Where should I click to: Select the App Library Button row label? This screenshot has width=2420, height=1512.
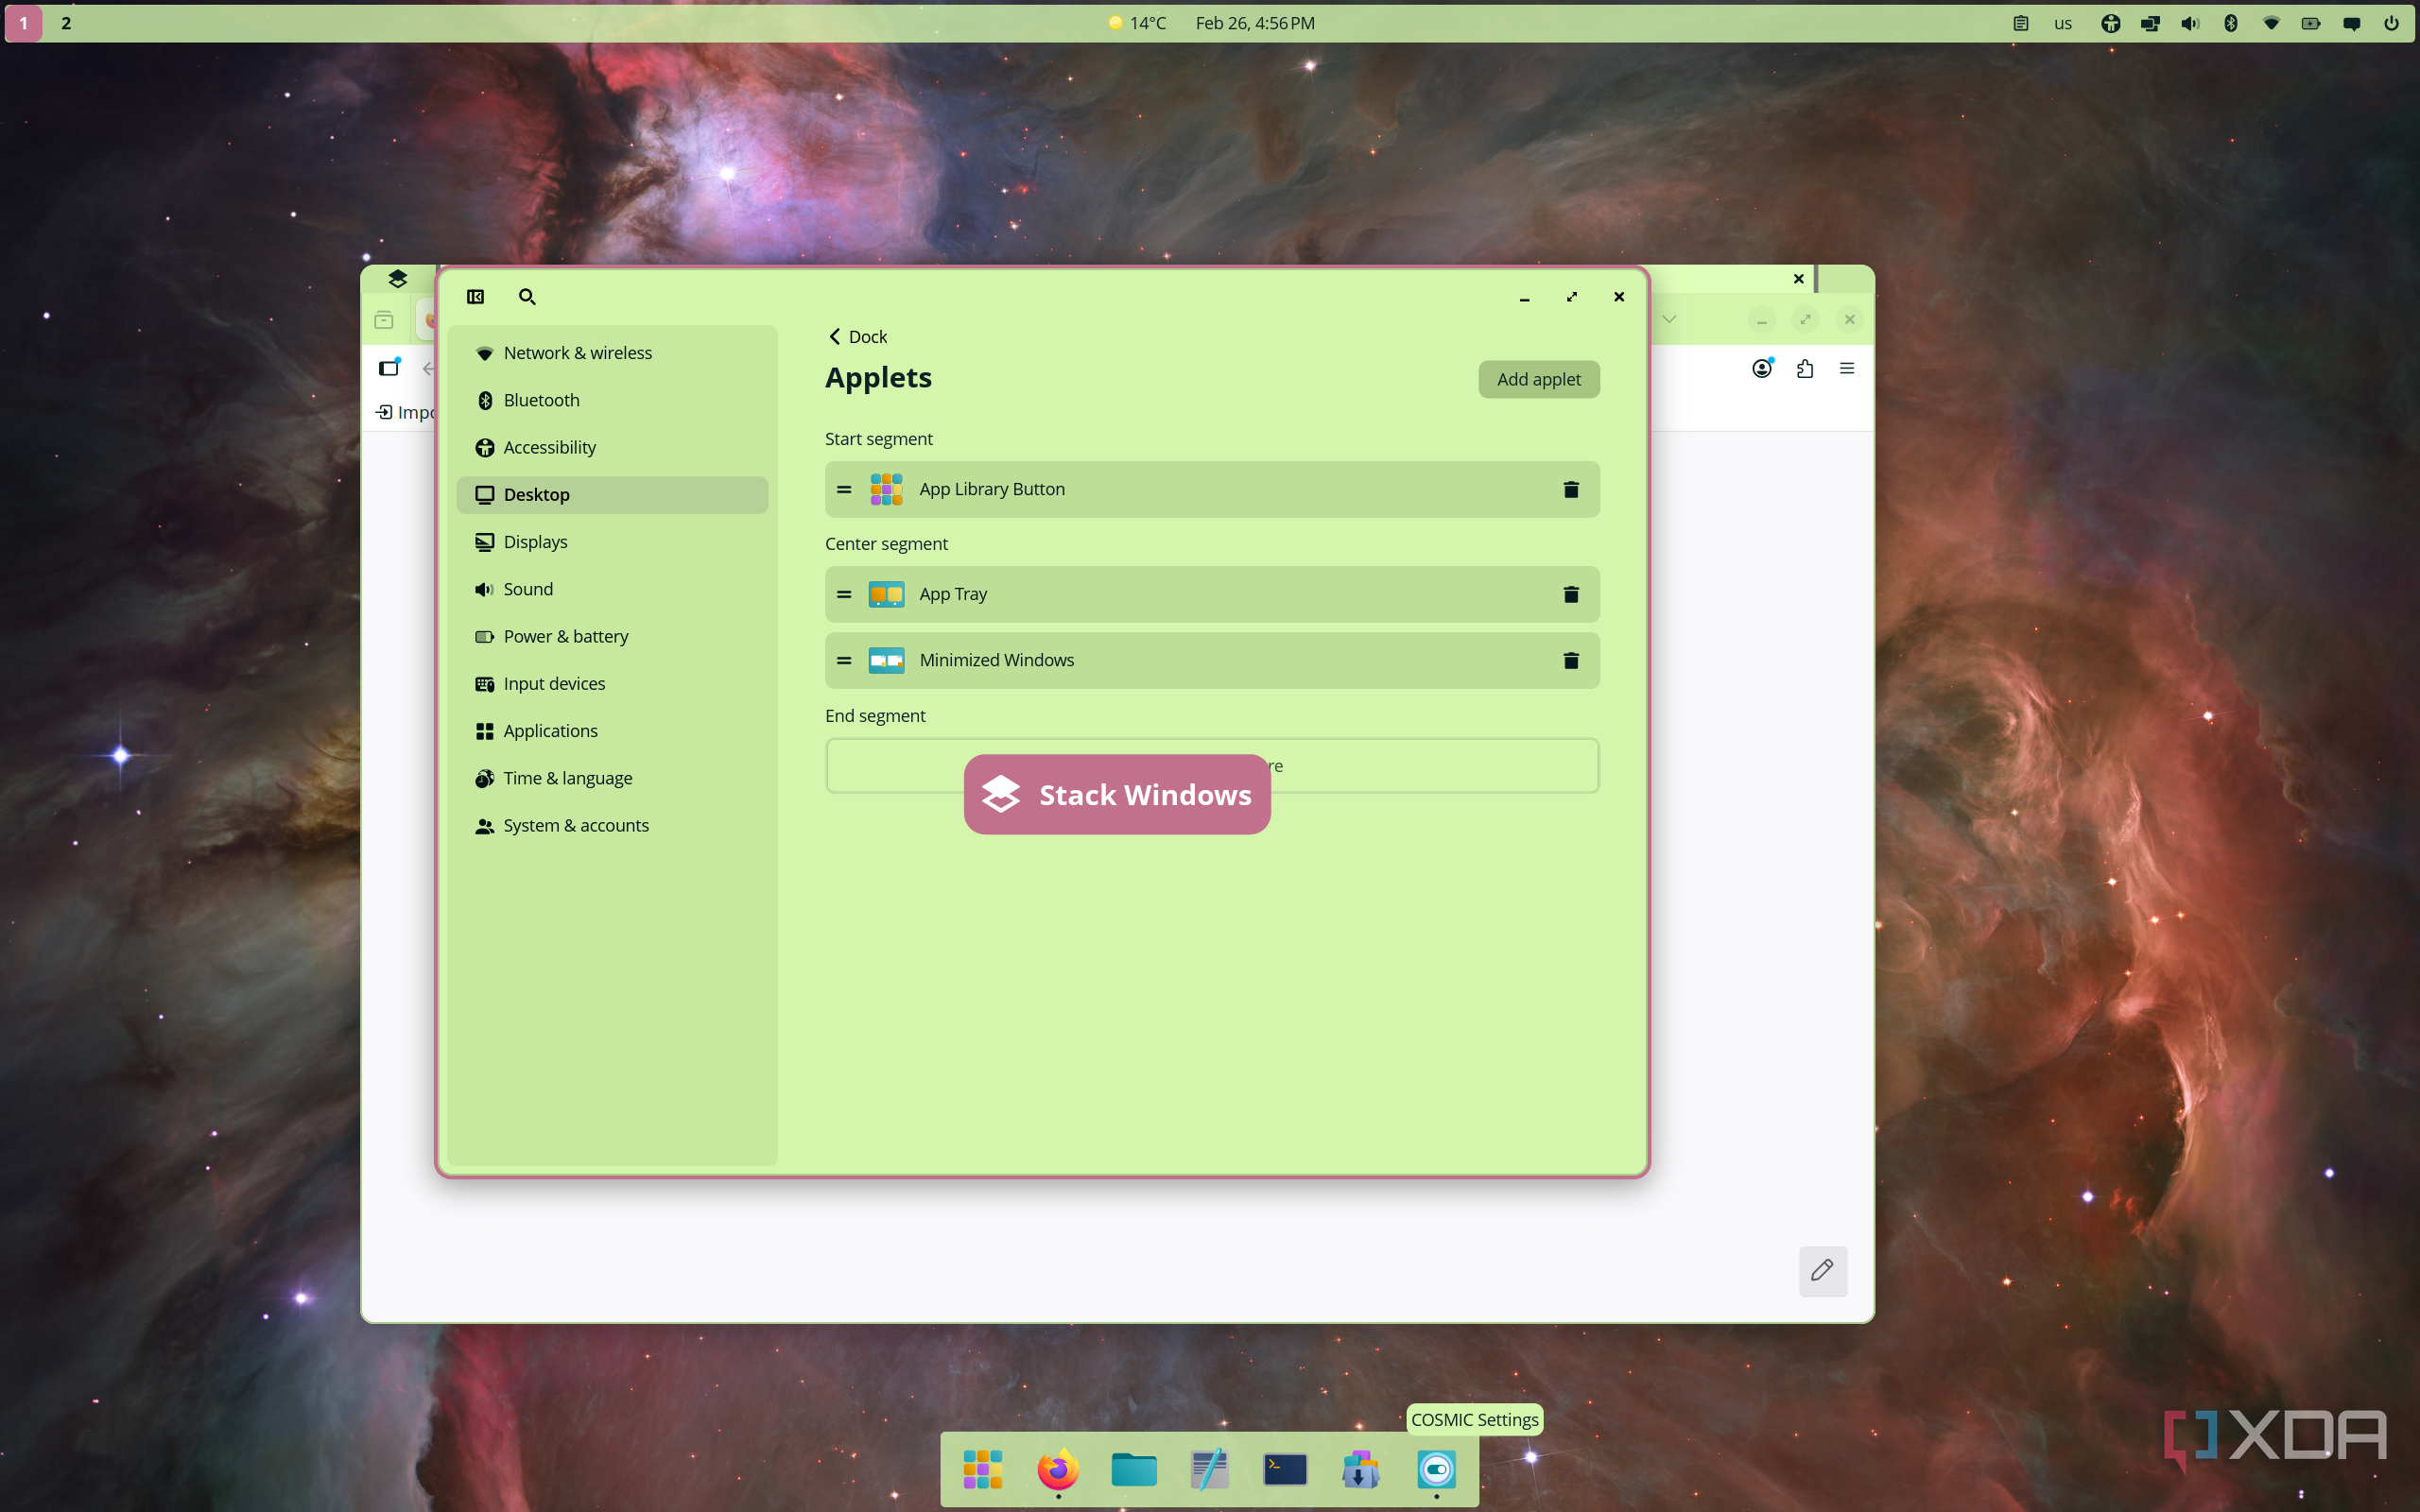[992, 489]
